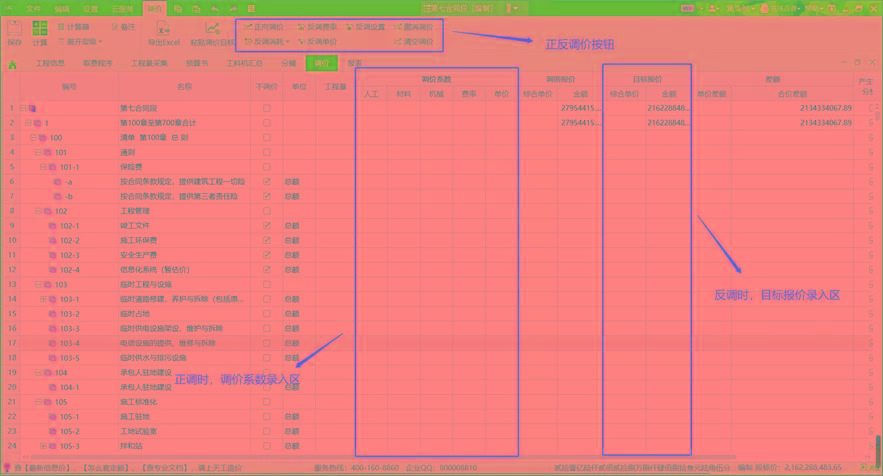This screenshot has height=476, width=883.
Task: Open the 文件 menu
Action: click(33, 8)
